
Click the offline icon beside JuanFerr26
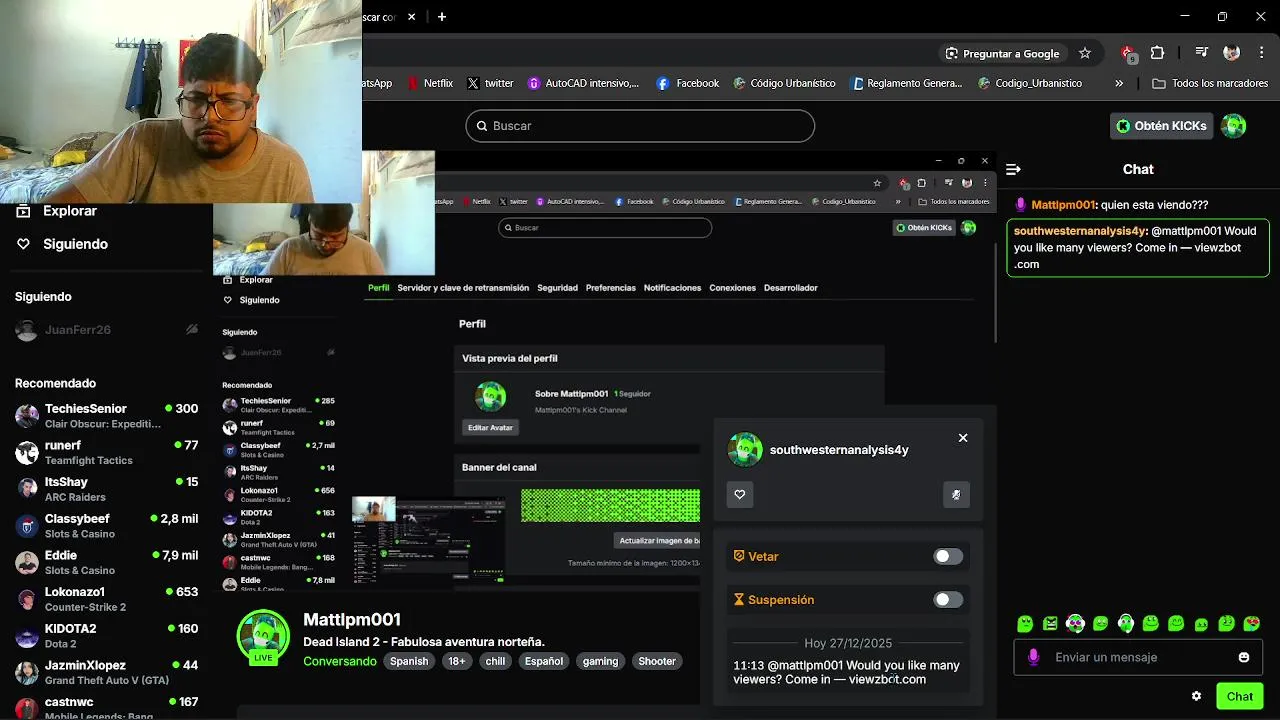192,329
